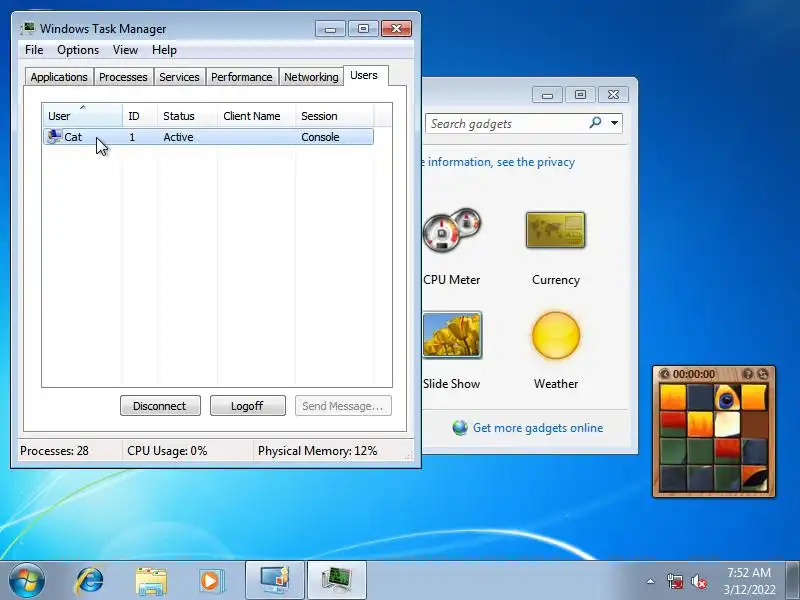Click the Search gadgets input field
The image size is (800, 600).
tap(508, 123)
